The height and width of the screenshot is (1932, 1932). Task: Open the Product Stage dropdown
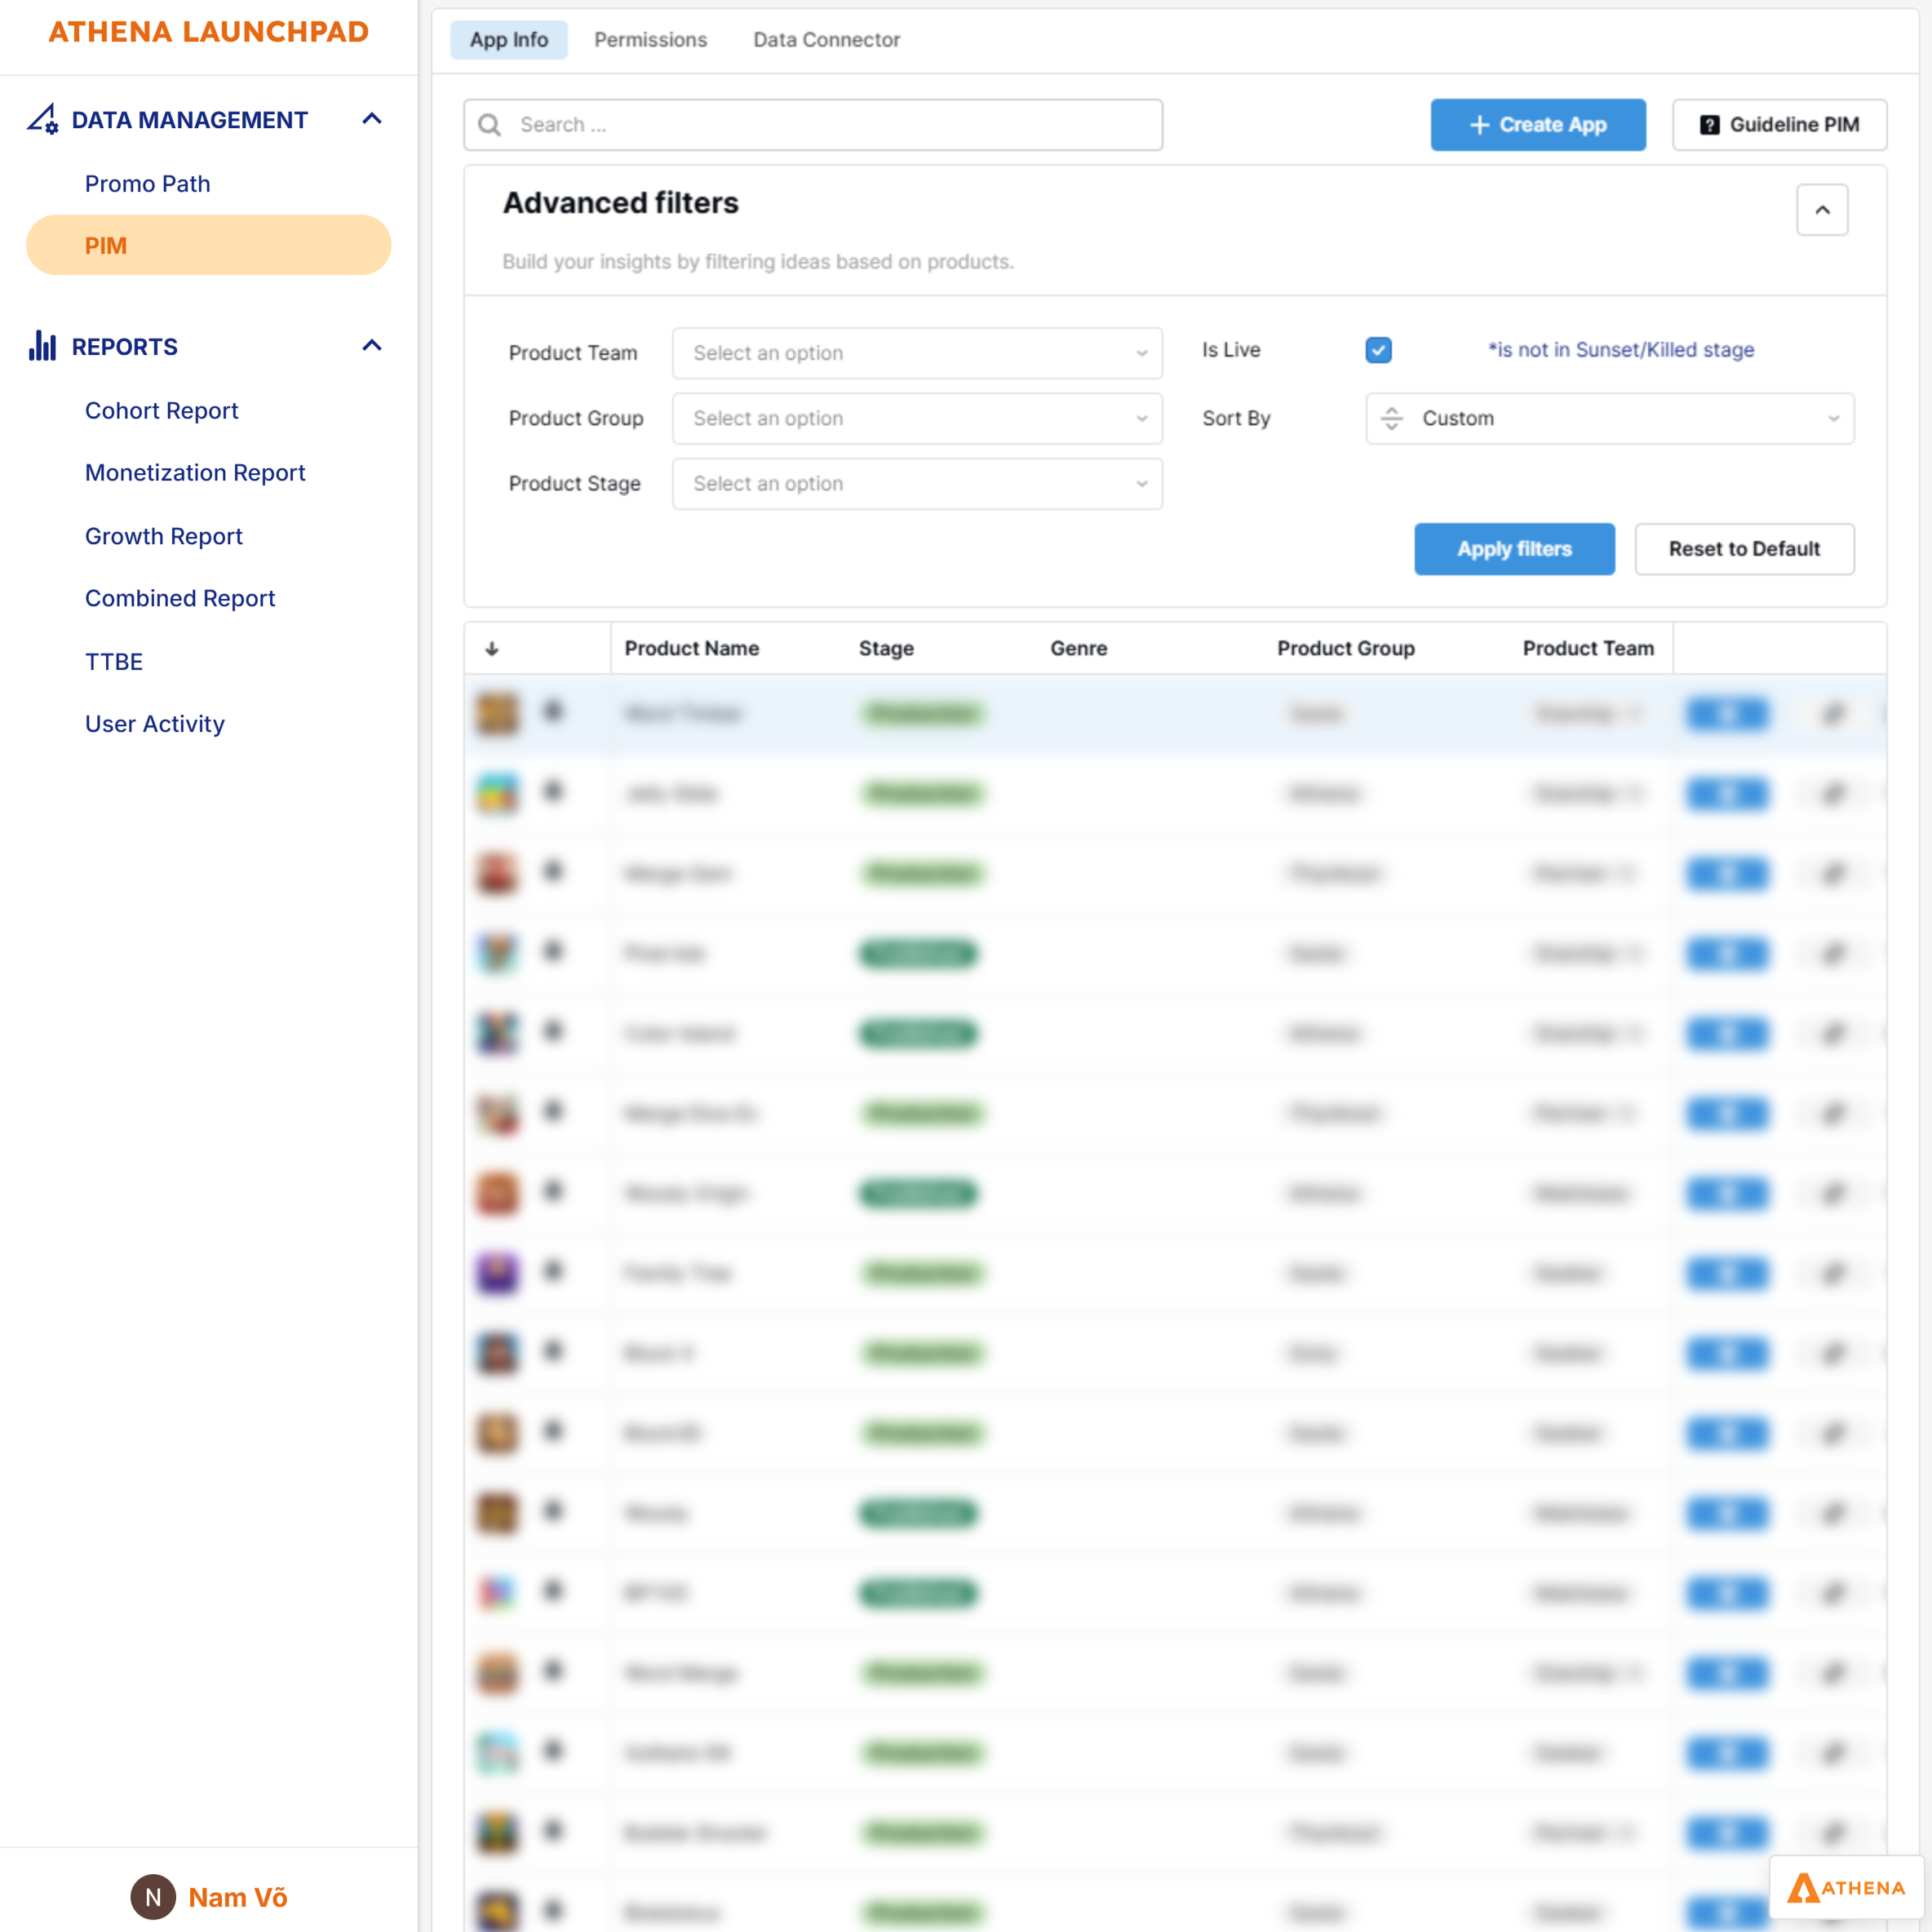point(917,484)
